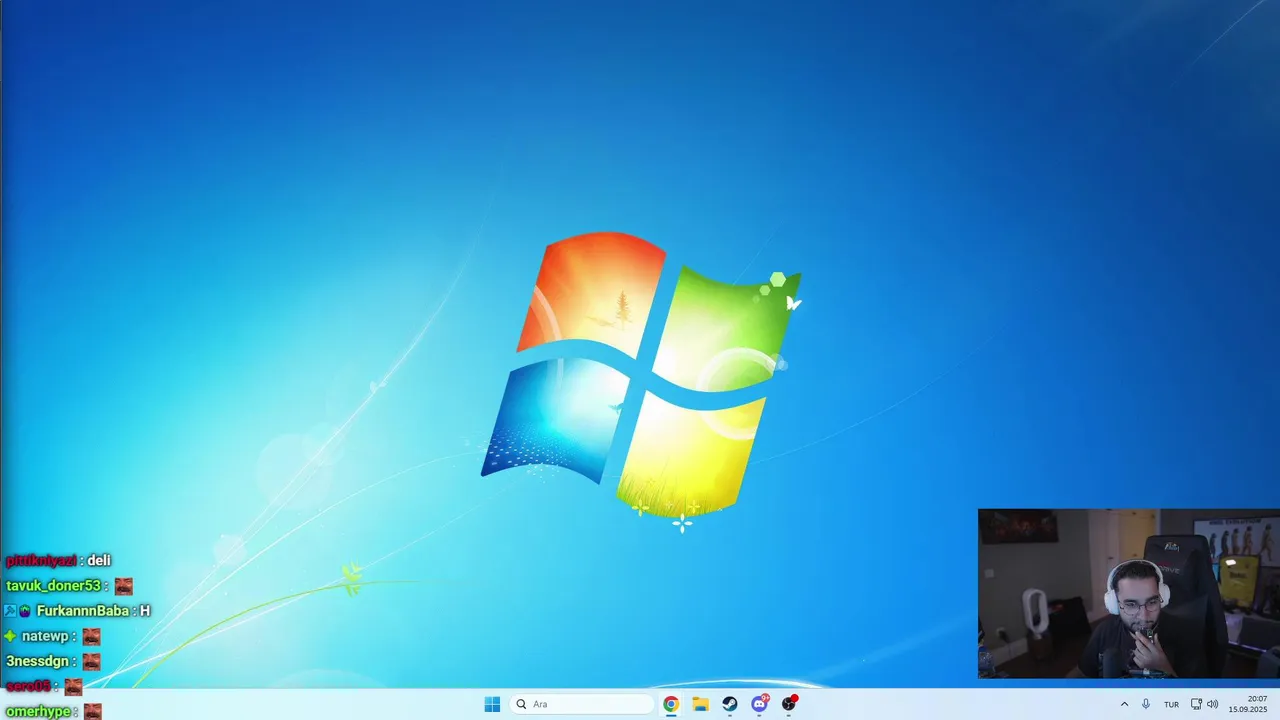
Task: Click the chat message "deli"
Action: (x=99, y=561)
